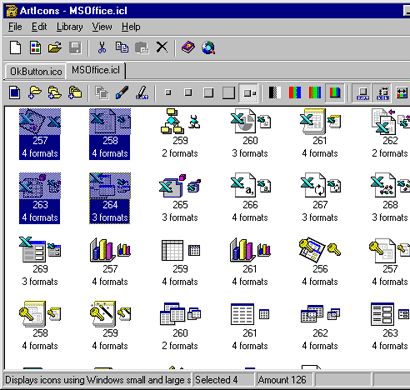Select the Access key icon 256
The height and width of the screenshot is (390, 410).
click(320, 262)
